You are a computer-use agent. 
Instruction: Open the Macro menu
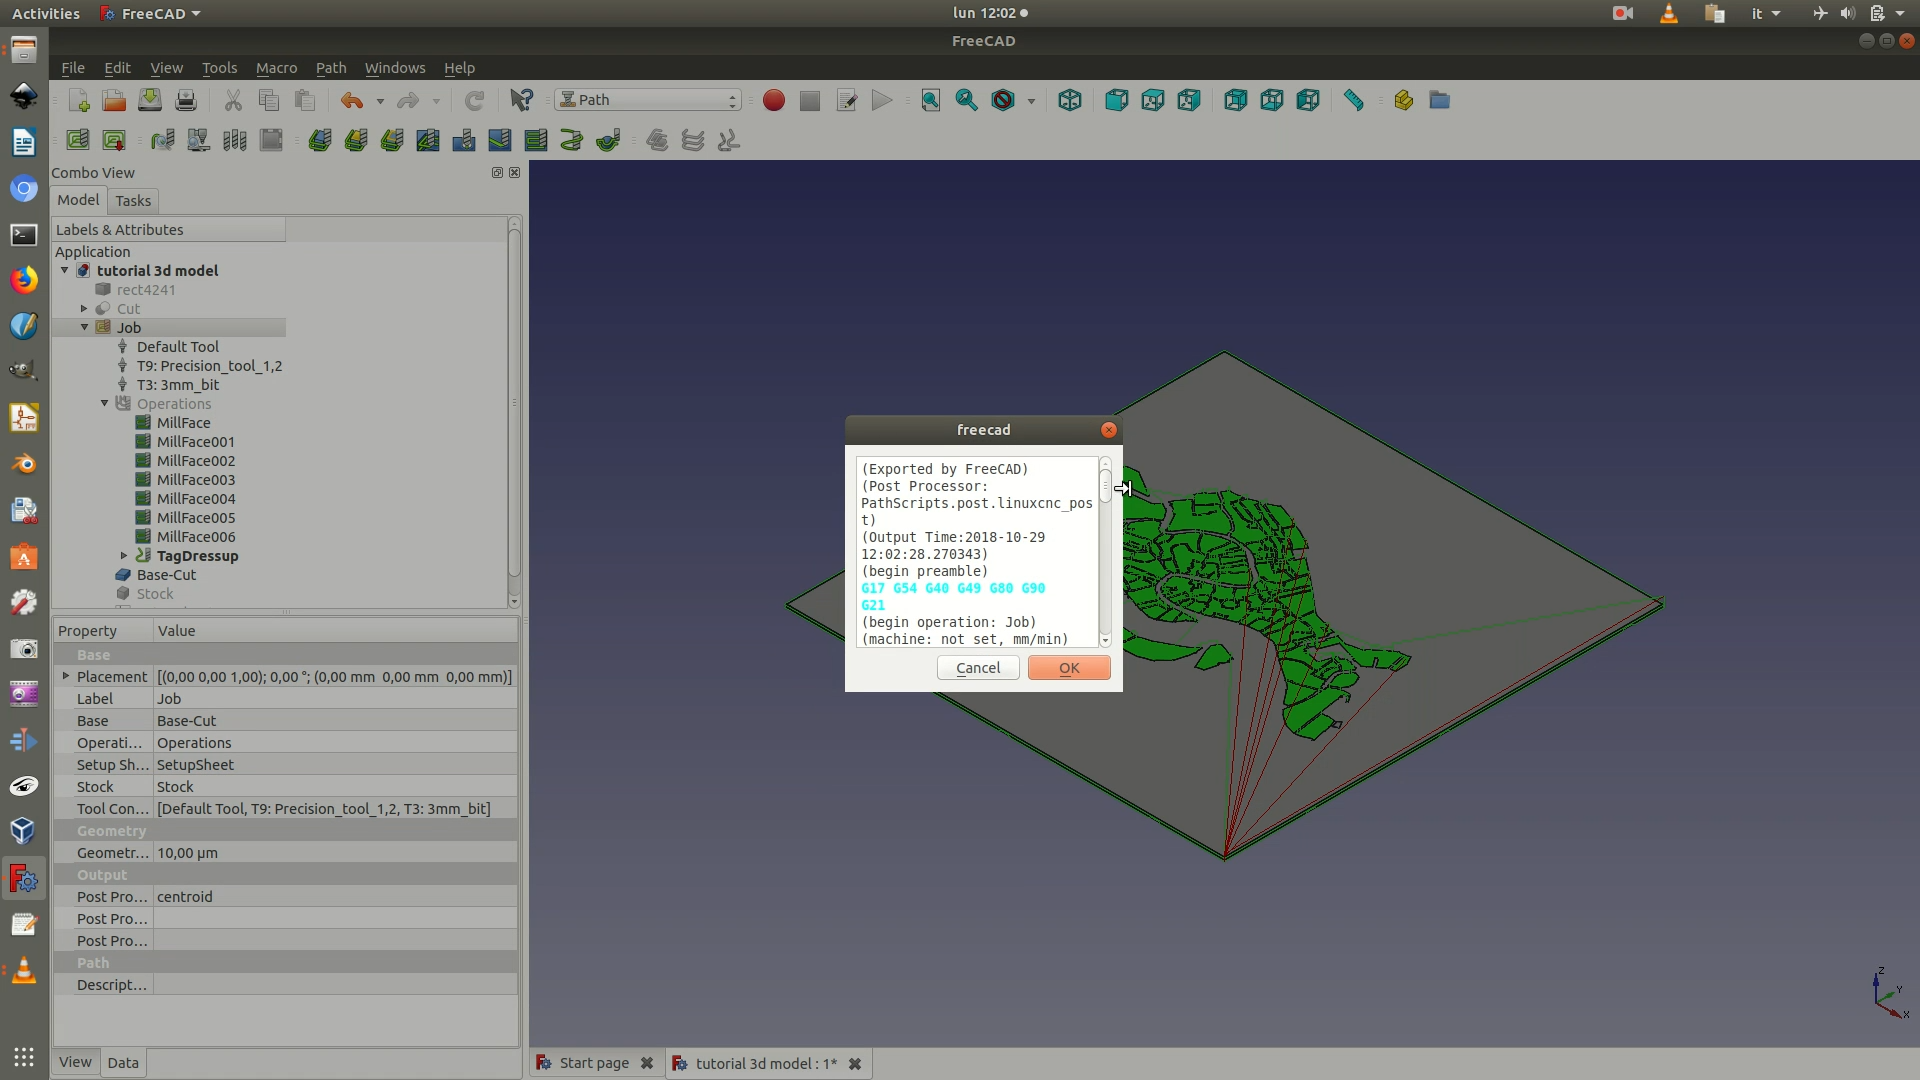(276, 68)
